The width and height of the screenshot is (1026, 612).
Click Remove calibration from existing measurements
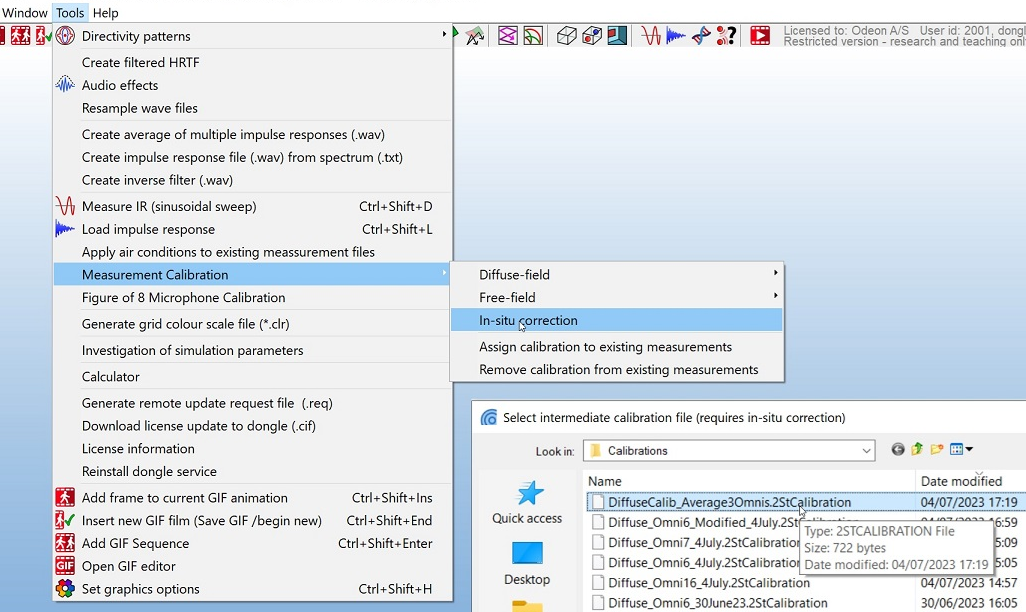point(618,369)
